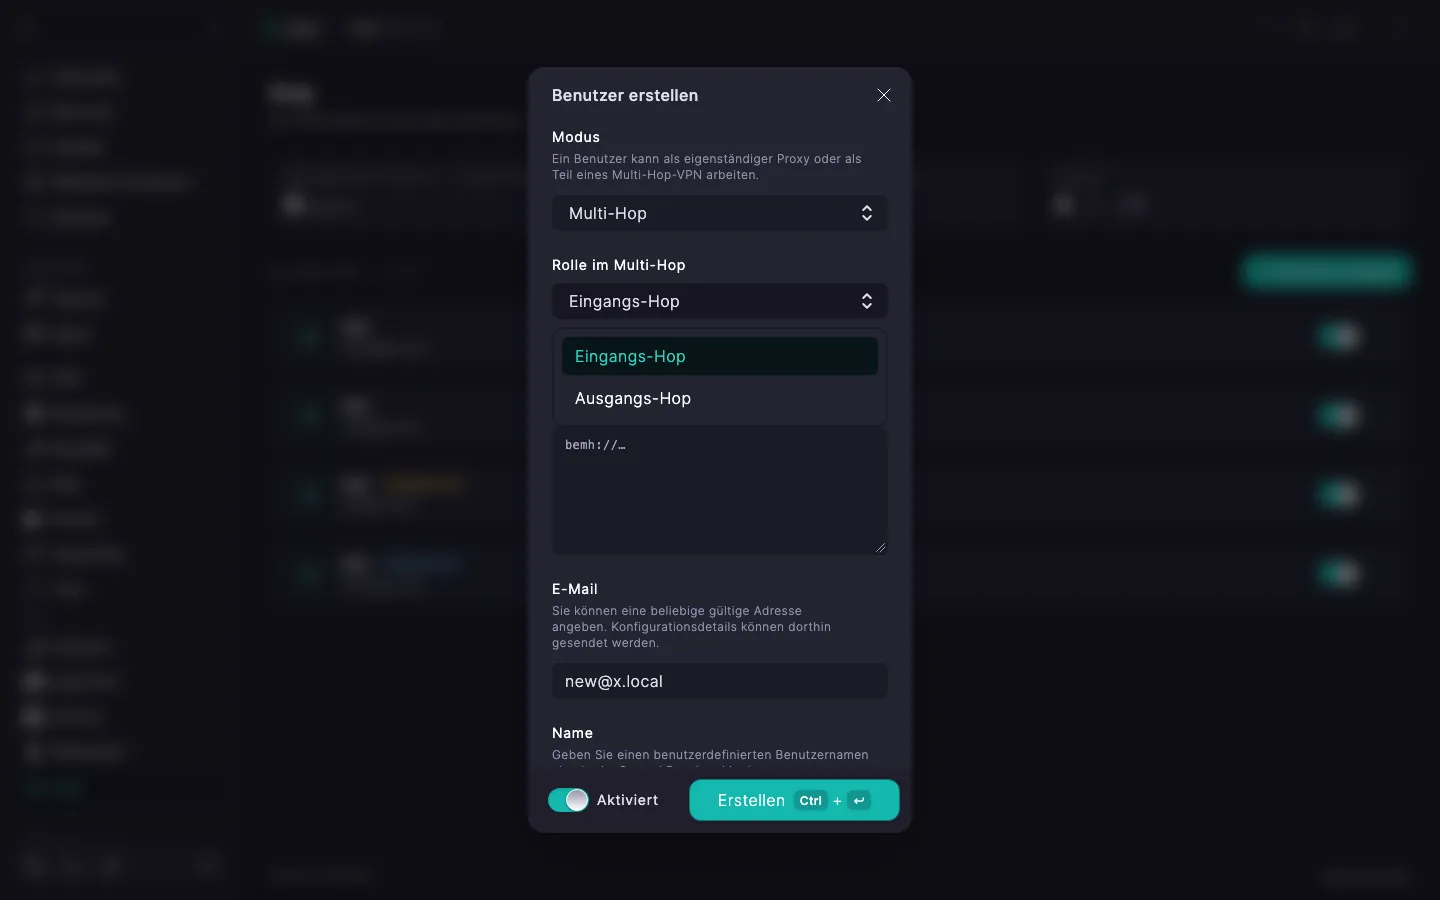Screen dimensions: 1440x900
Task: Click the orange badge in the third user row
Action: point(424,485)
